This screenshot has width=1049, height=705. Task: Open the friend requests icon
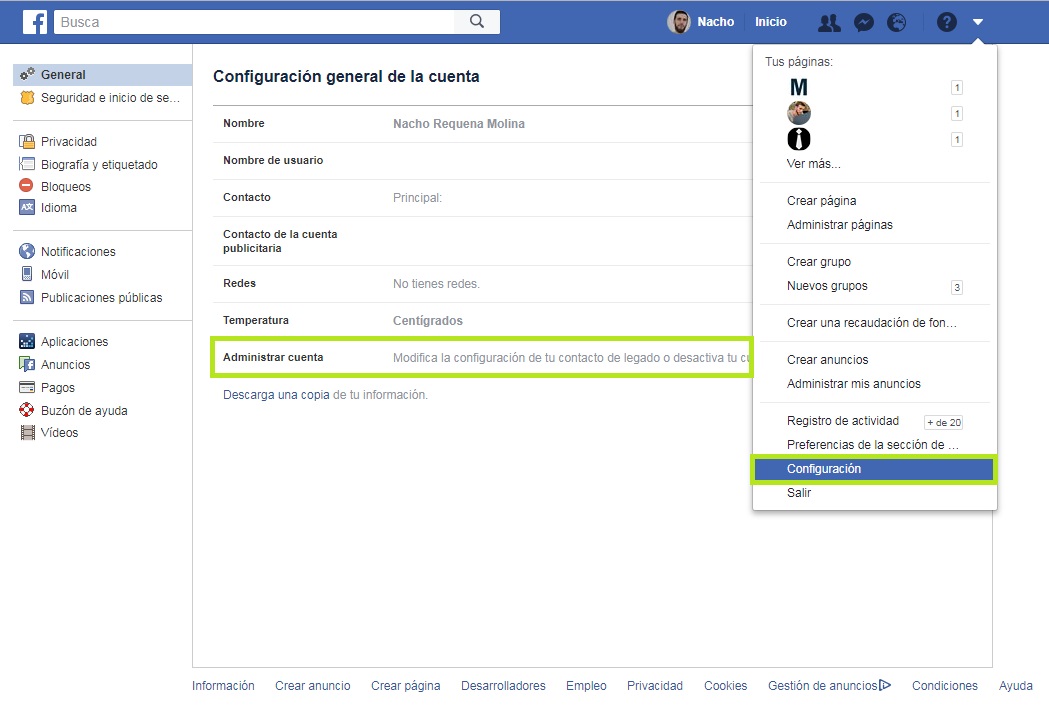pyautogui.click(x=829, y=22)
